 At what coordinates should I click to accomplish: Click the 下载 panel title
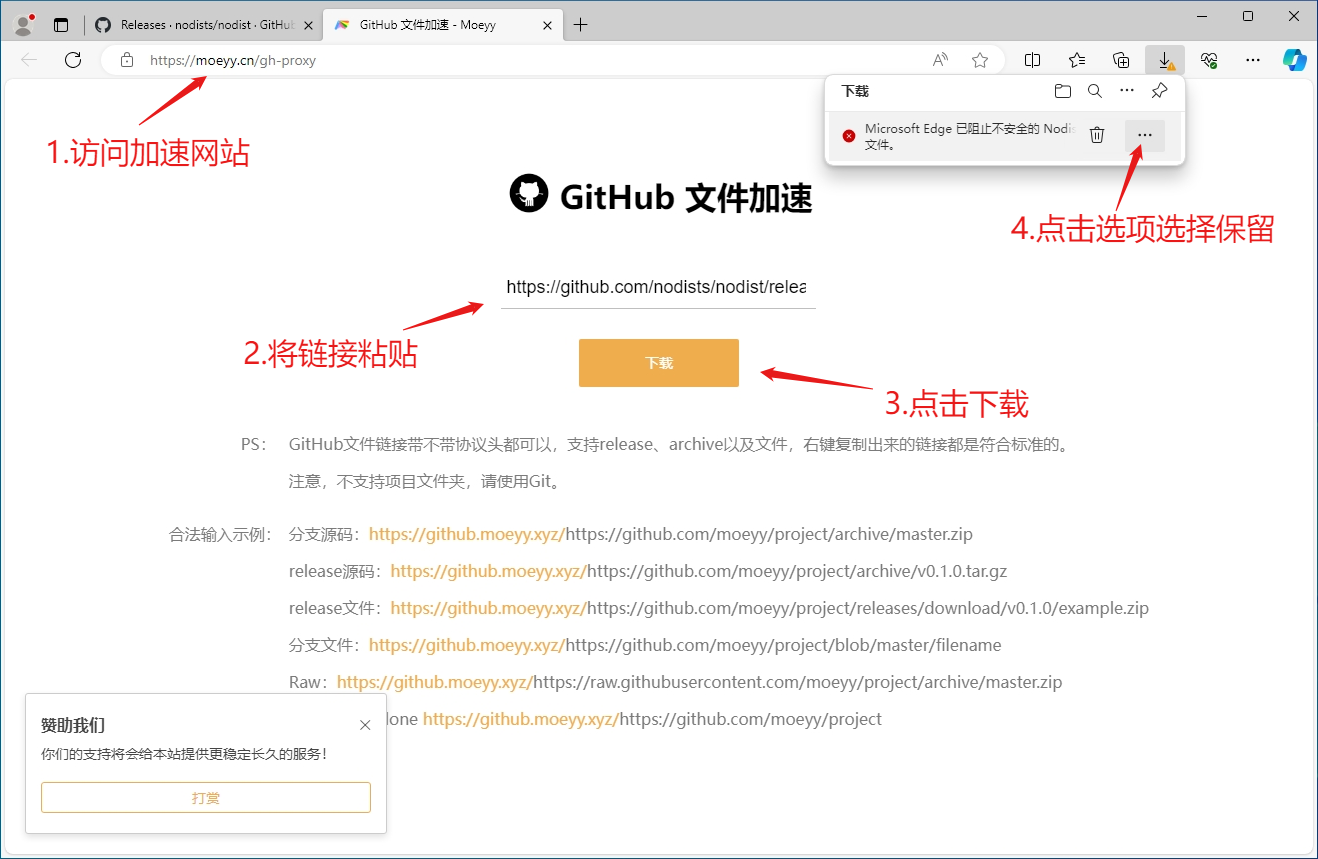[x=855, y=91]
